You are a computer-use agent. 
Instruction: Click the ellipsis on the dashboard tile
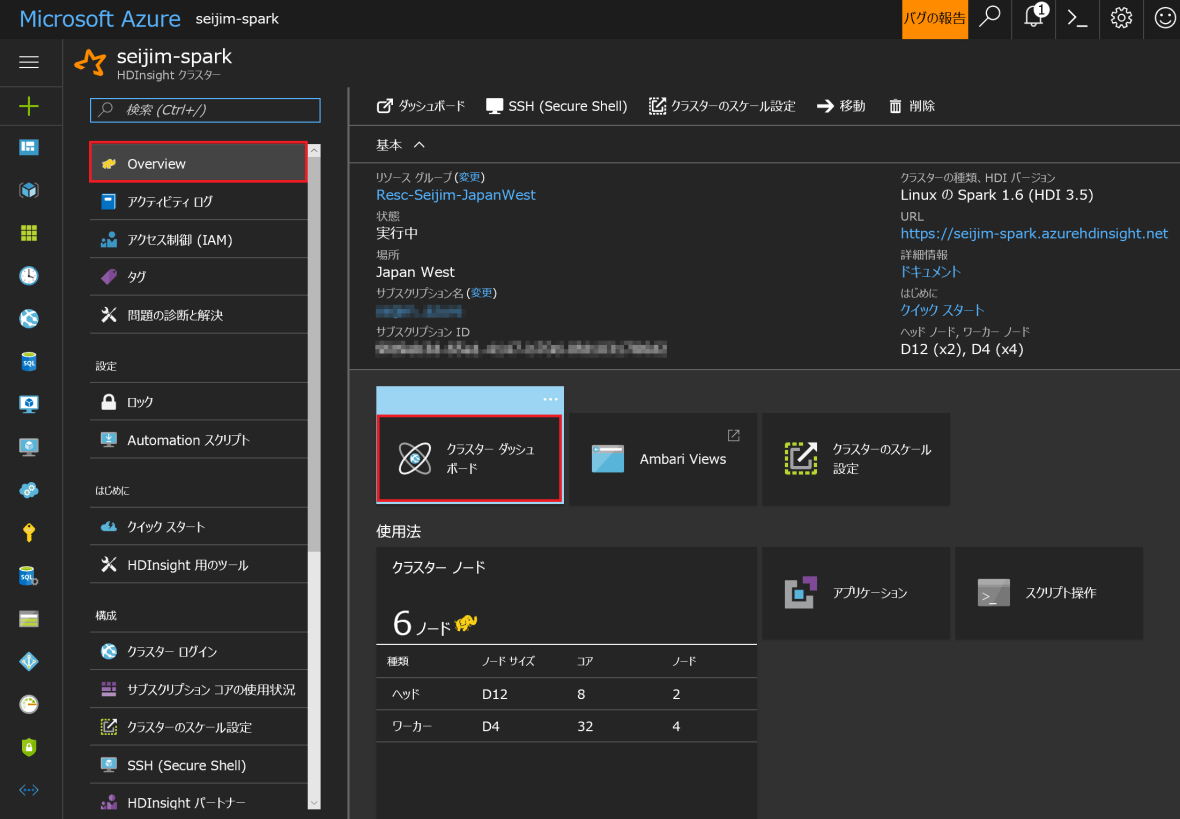(550, 399)
